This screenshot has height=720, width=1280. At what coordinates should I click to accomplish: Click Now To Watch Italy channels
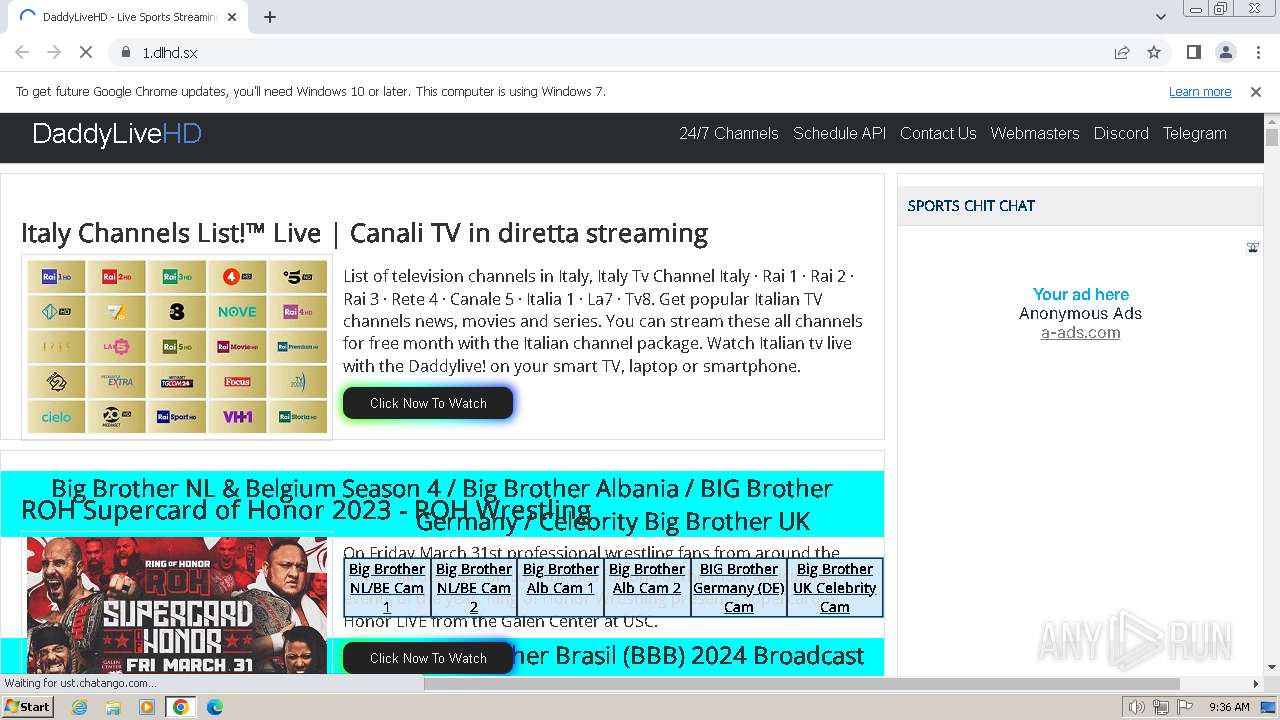click(428, 403)
